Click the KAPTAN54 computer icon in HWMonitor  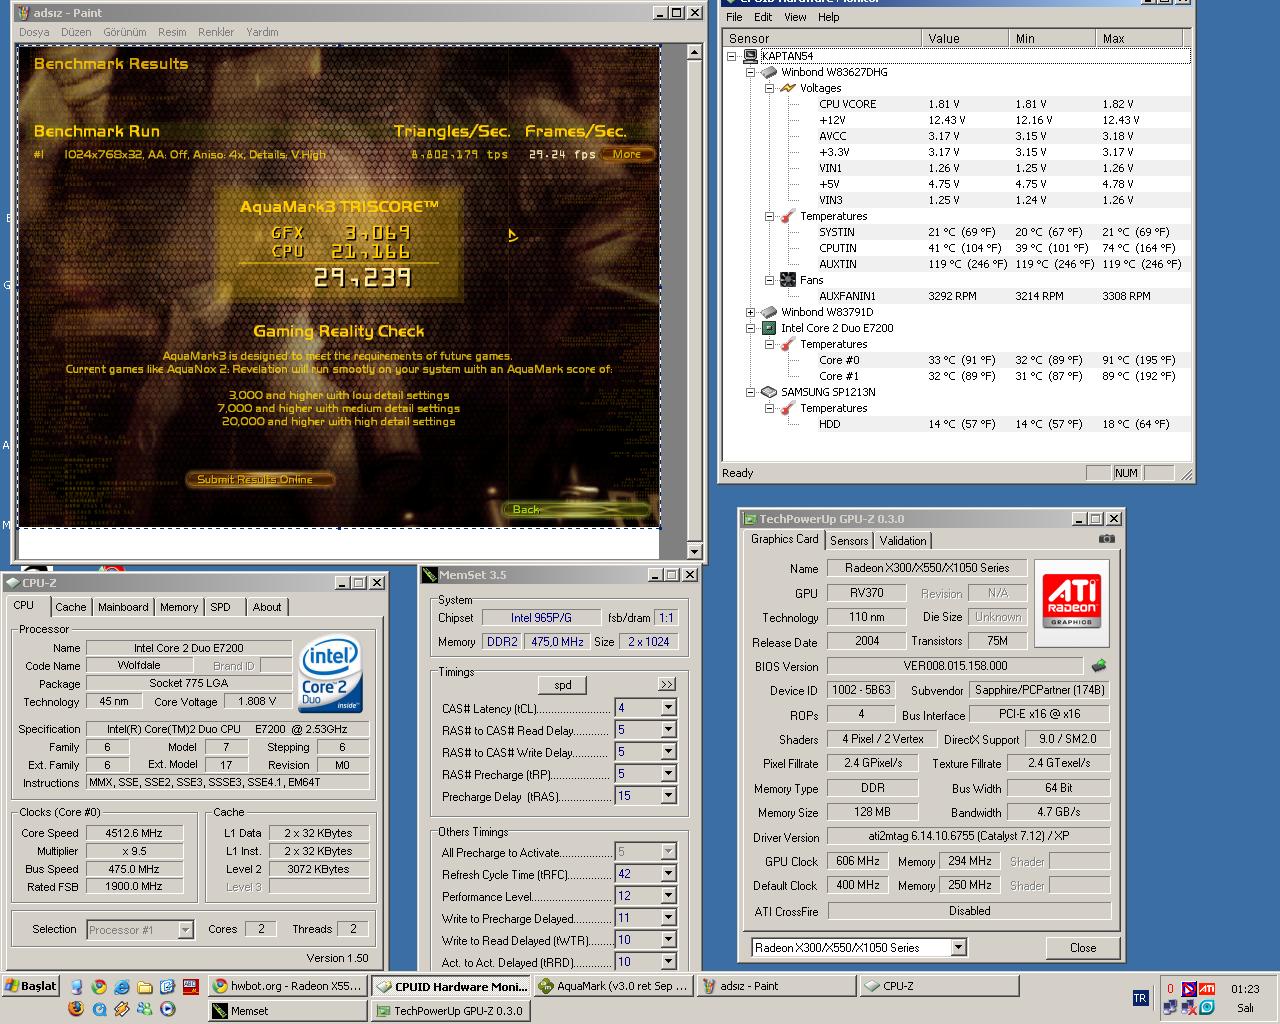(x=750, y=56)
